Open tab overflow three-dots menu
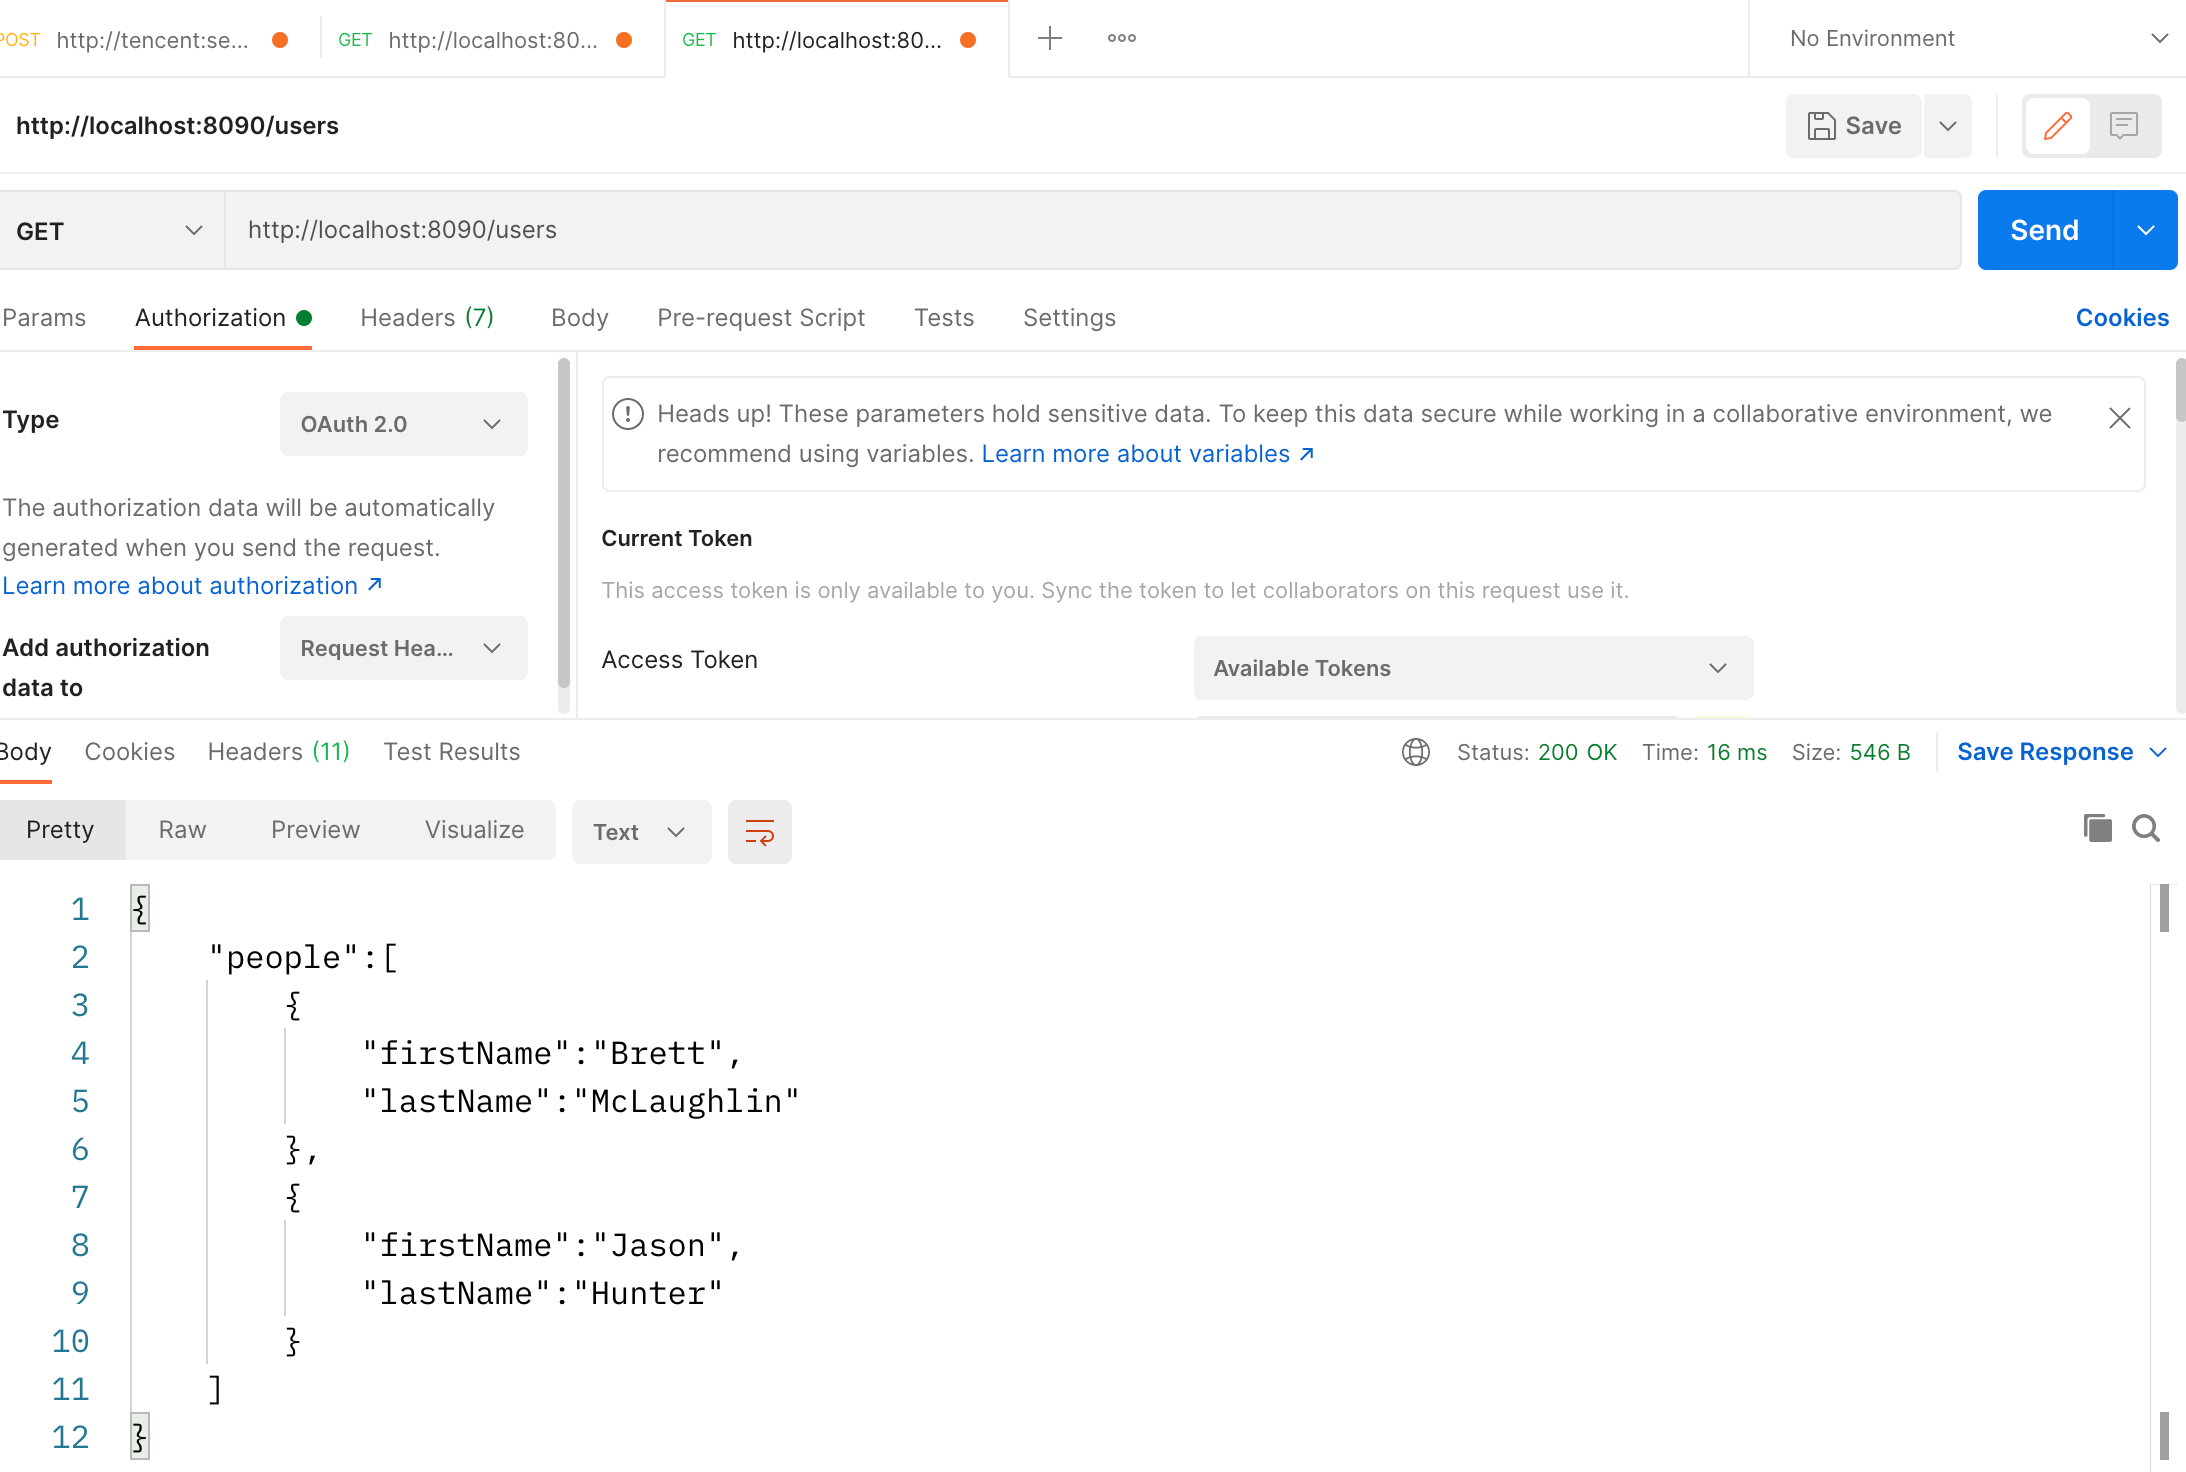Image resolution: width=2186 pixels, height=1472 pixels. tap(1121, 39)
